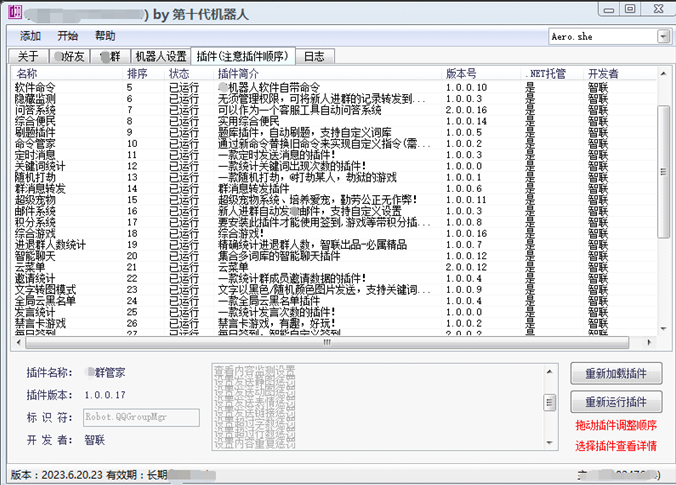This screenshot has width=676, height=485.
Task: Open the Aero.she skin dropdown
Action: (x=663, y=36)
